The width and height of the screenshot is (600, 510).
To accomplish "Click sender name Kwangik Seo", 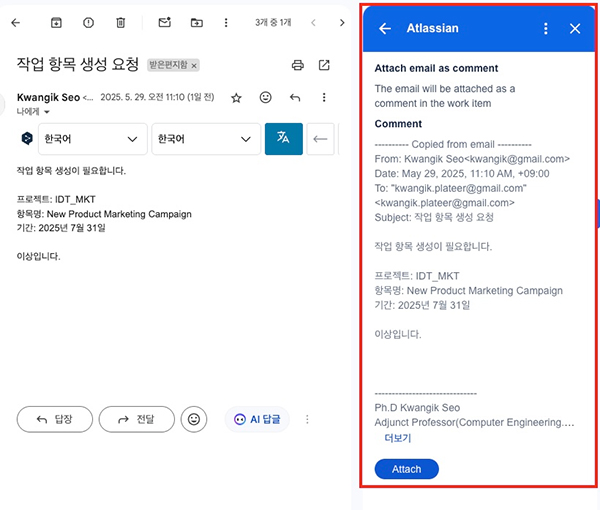I will coord(48,98).
